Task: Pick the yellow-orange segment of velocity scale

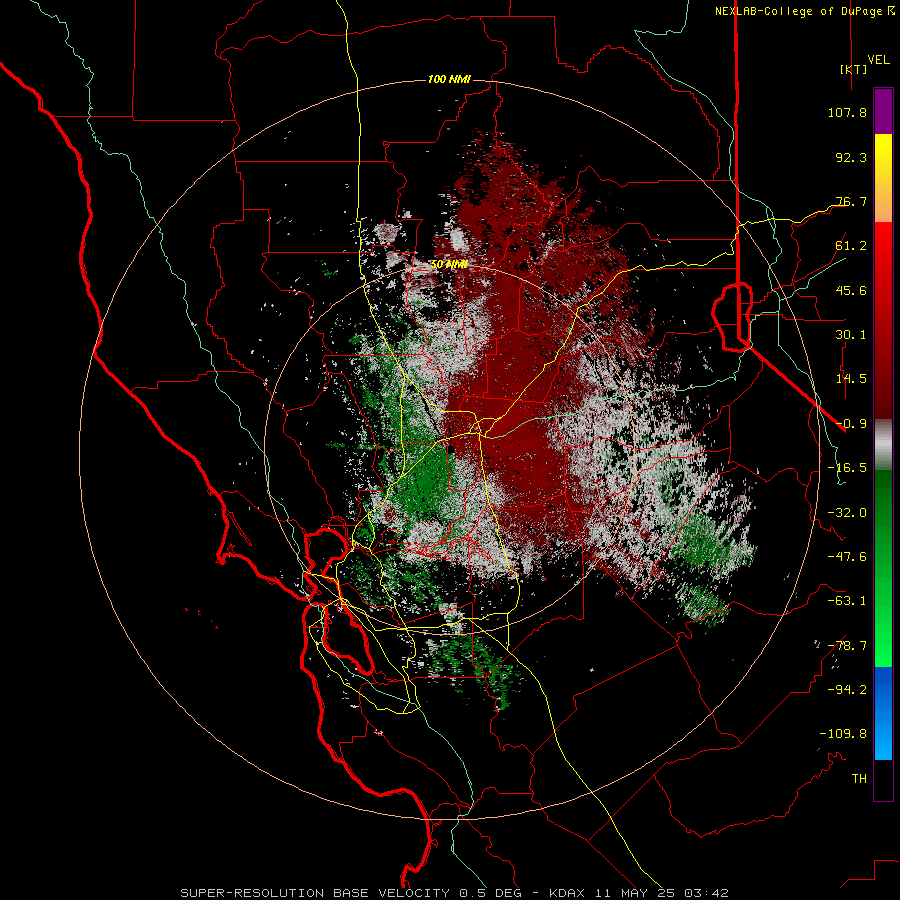Action: tap(883, 178)
